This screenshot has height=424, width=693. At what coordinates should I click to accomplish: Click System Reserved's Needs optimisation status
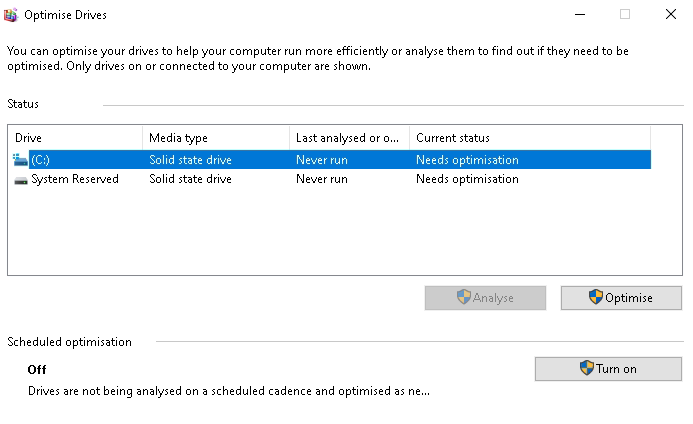pyautogui.click(x=467, y=180)
